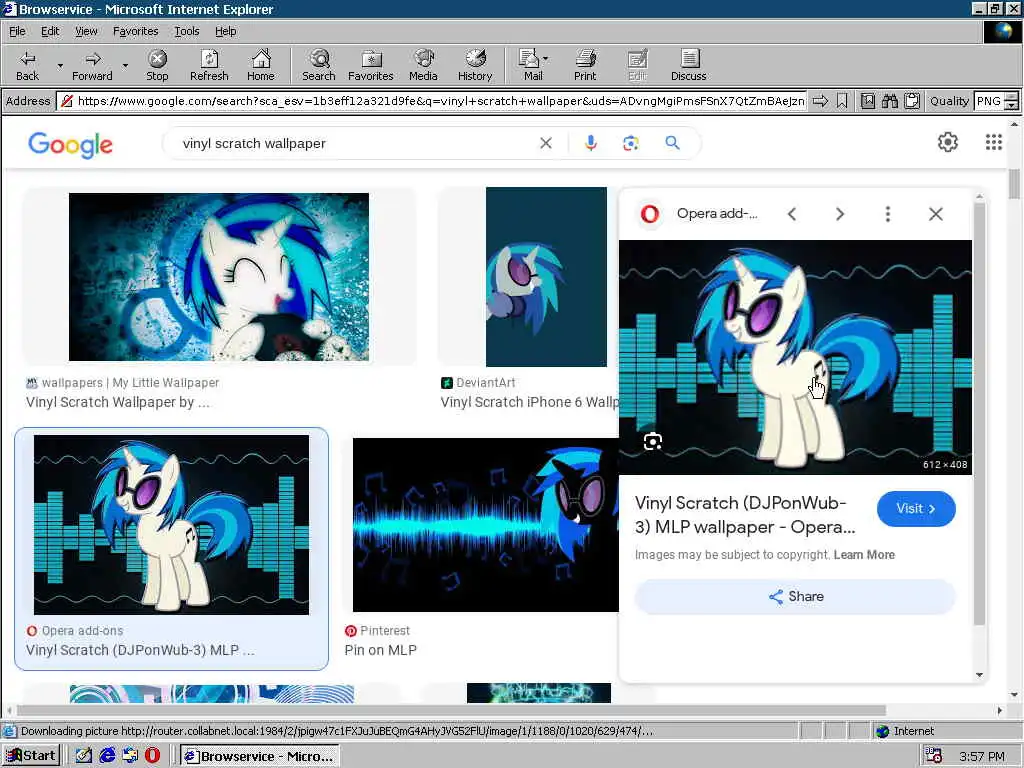Open the Search toolbar pane
Screen dimensions: 1024x768
click(x=319, y=65)
